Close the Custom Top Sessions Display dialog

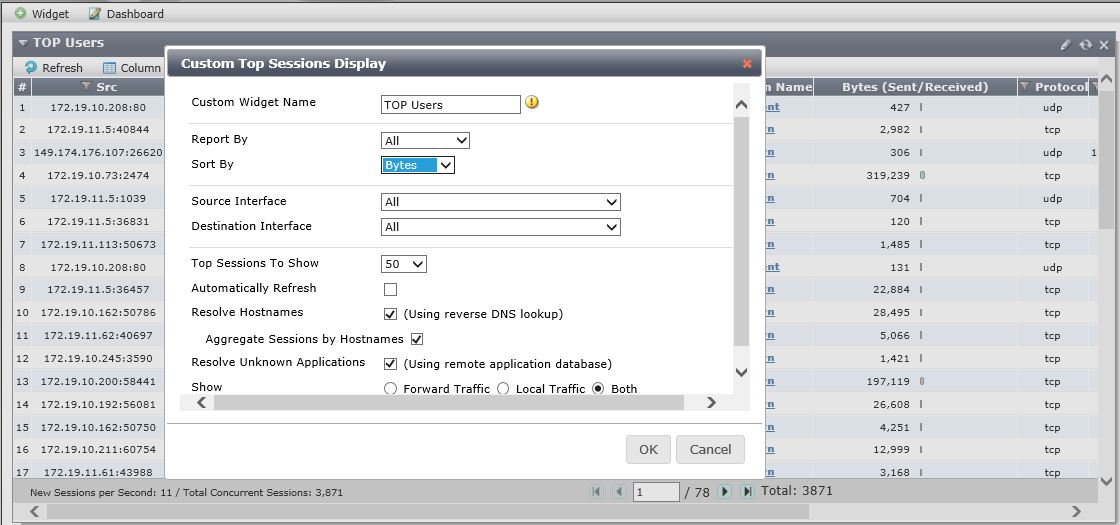747,64
